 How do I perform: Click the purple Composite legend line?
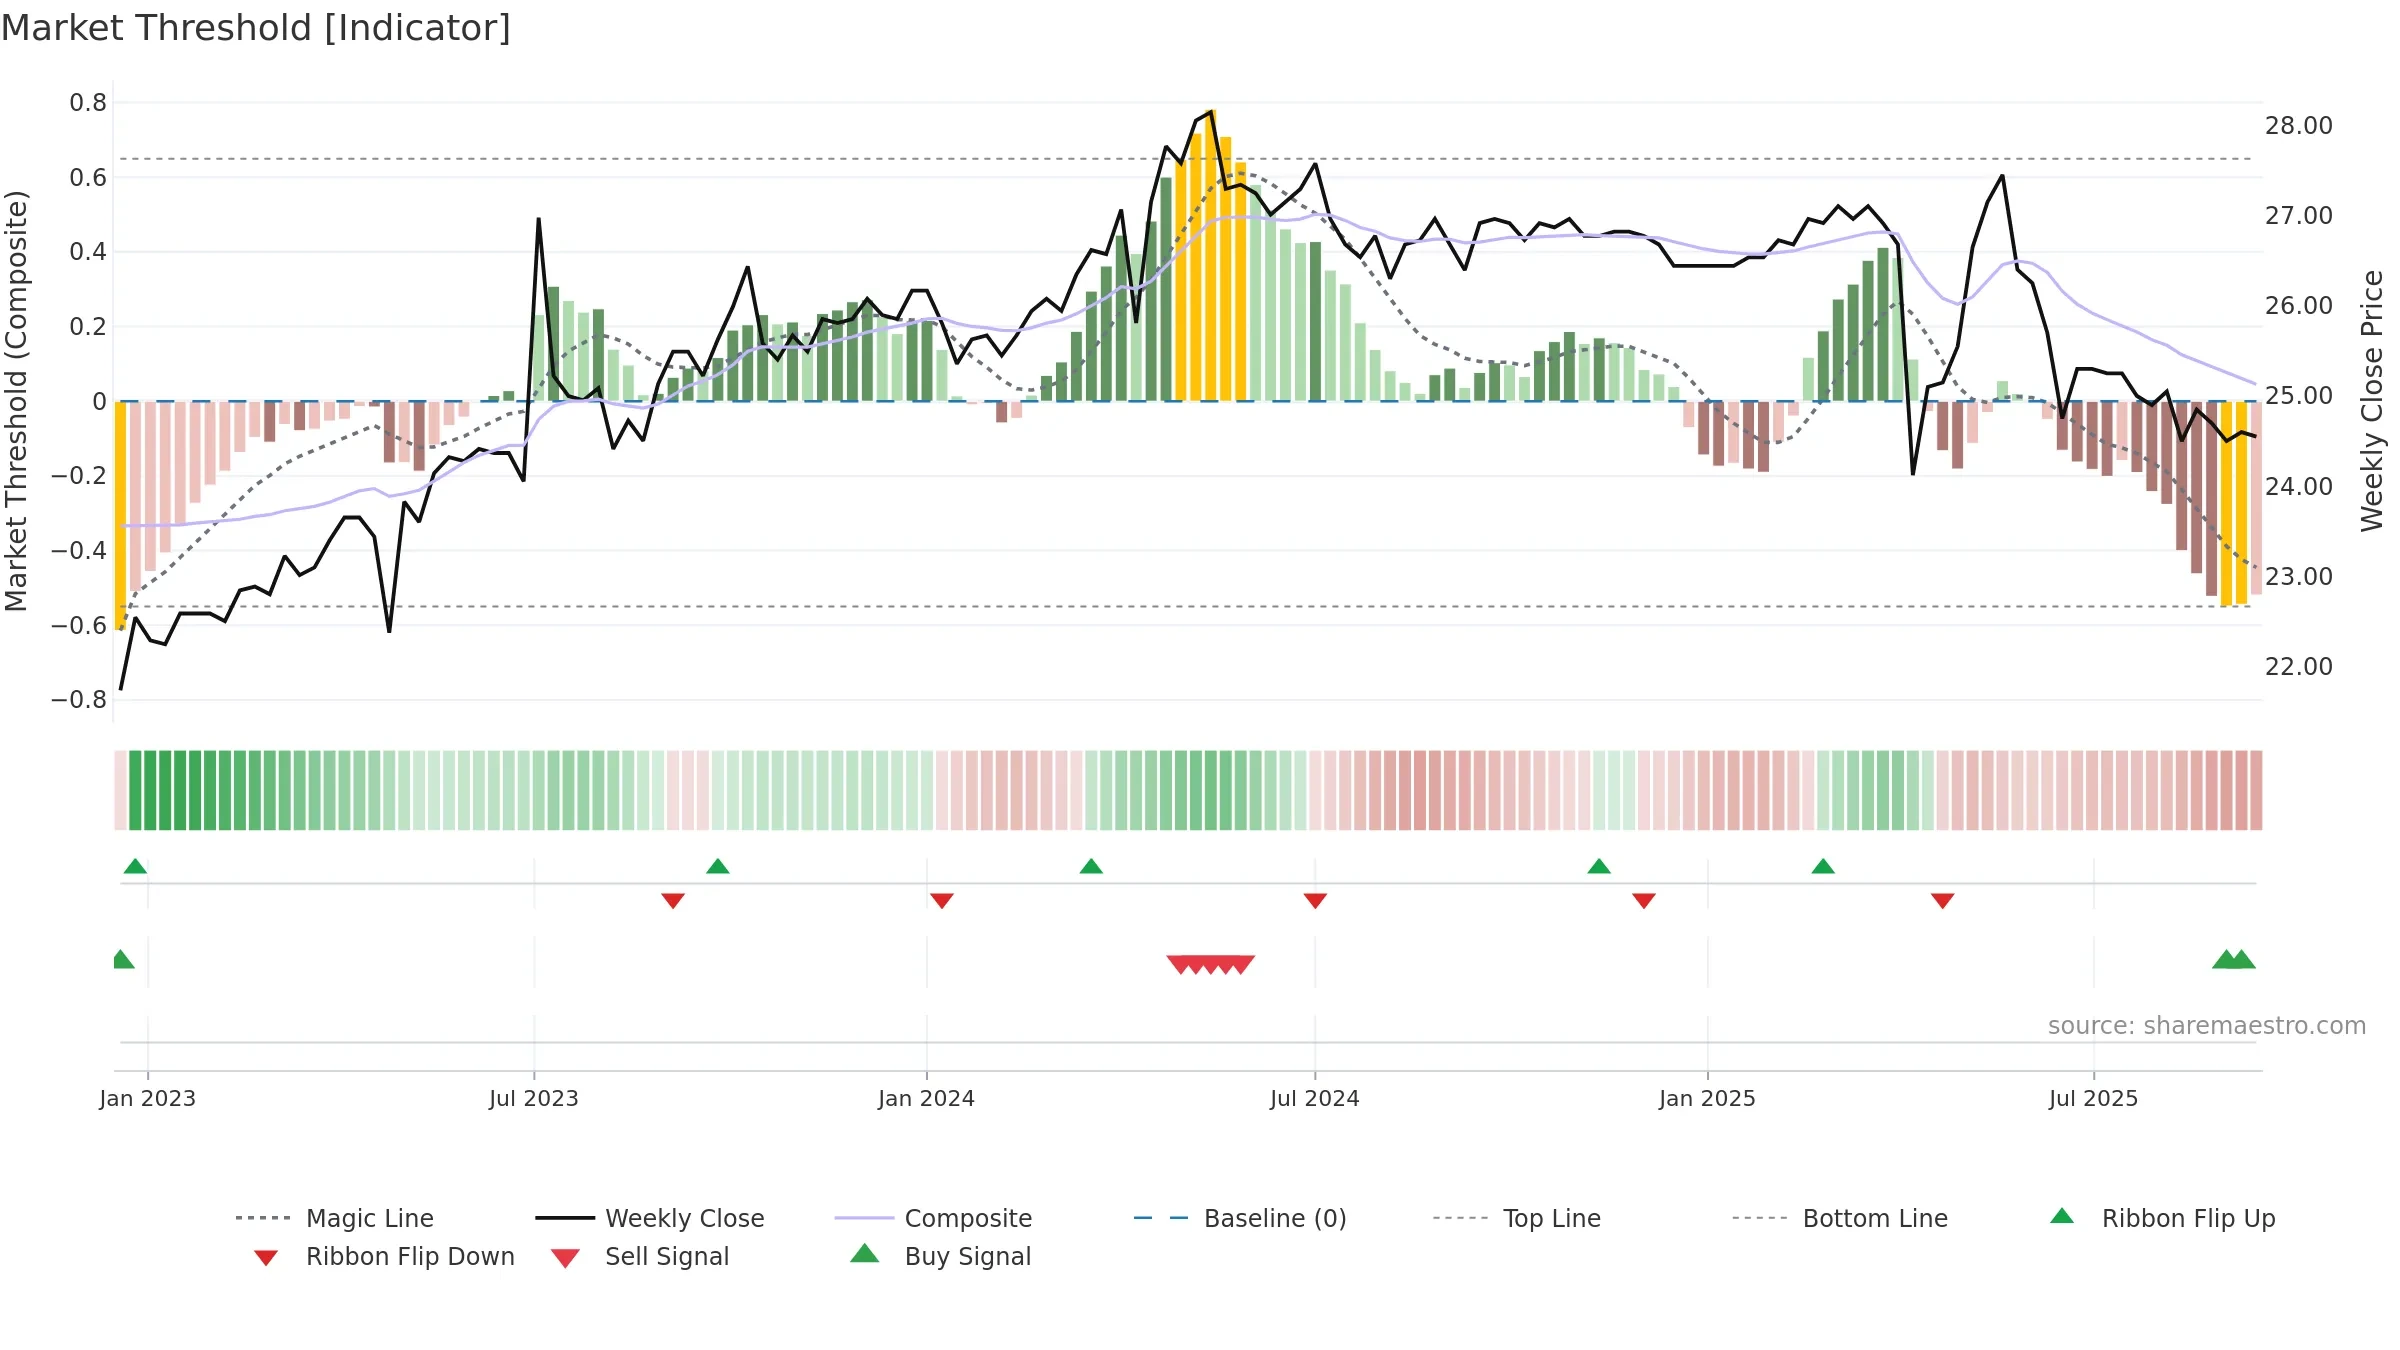tap(864, 1218)
